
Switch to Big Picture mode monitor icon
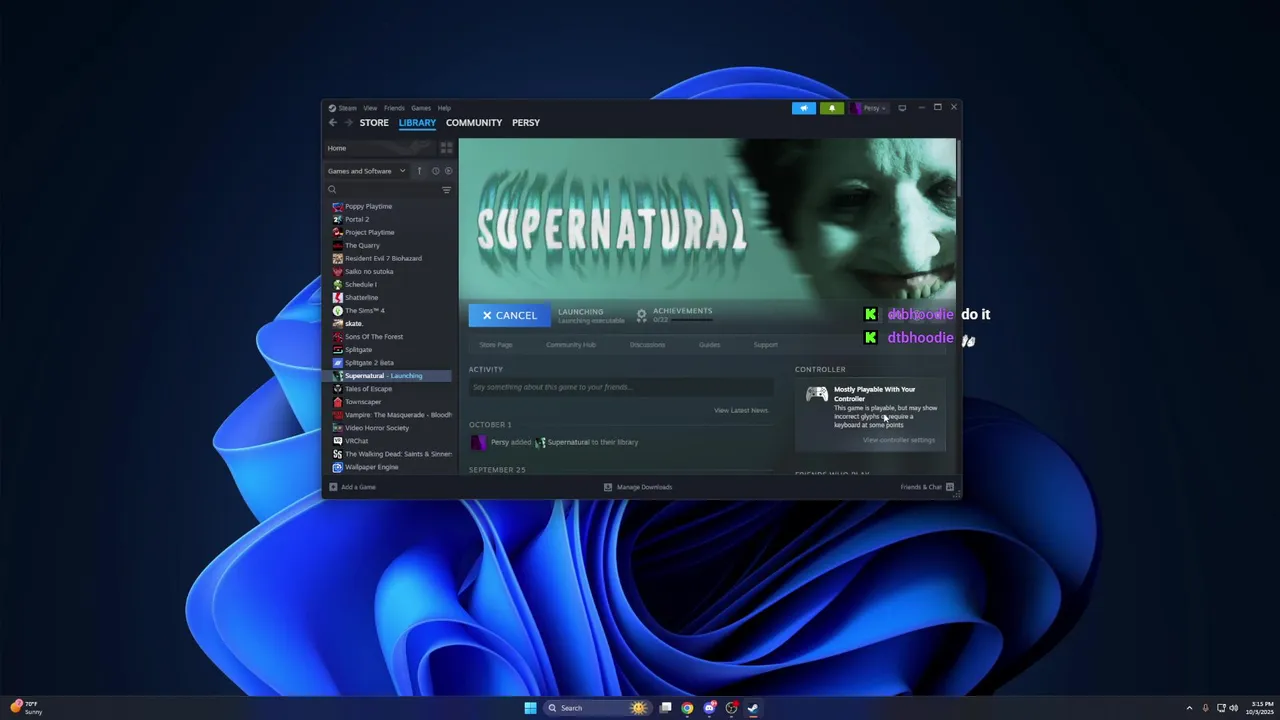pos(902,108)
